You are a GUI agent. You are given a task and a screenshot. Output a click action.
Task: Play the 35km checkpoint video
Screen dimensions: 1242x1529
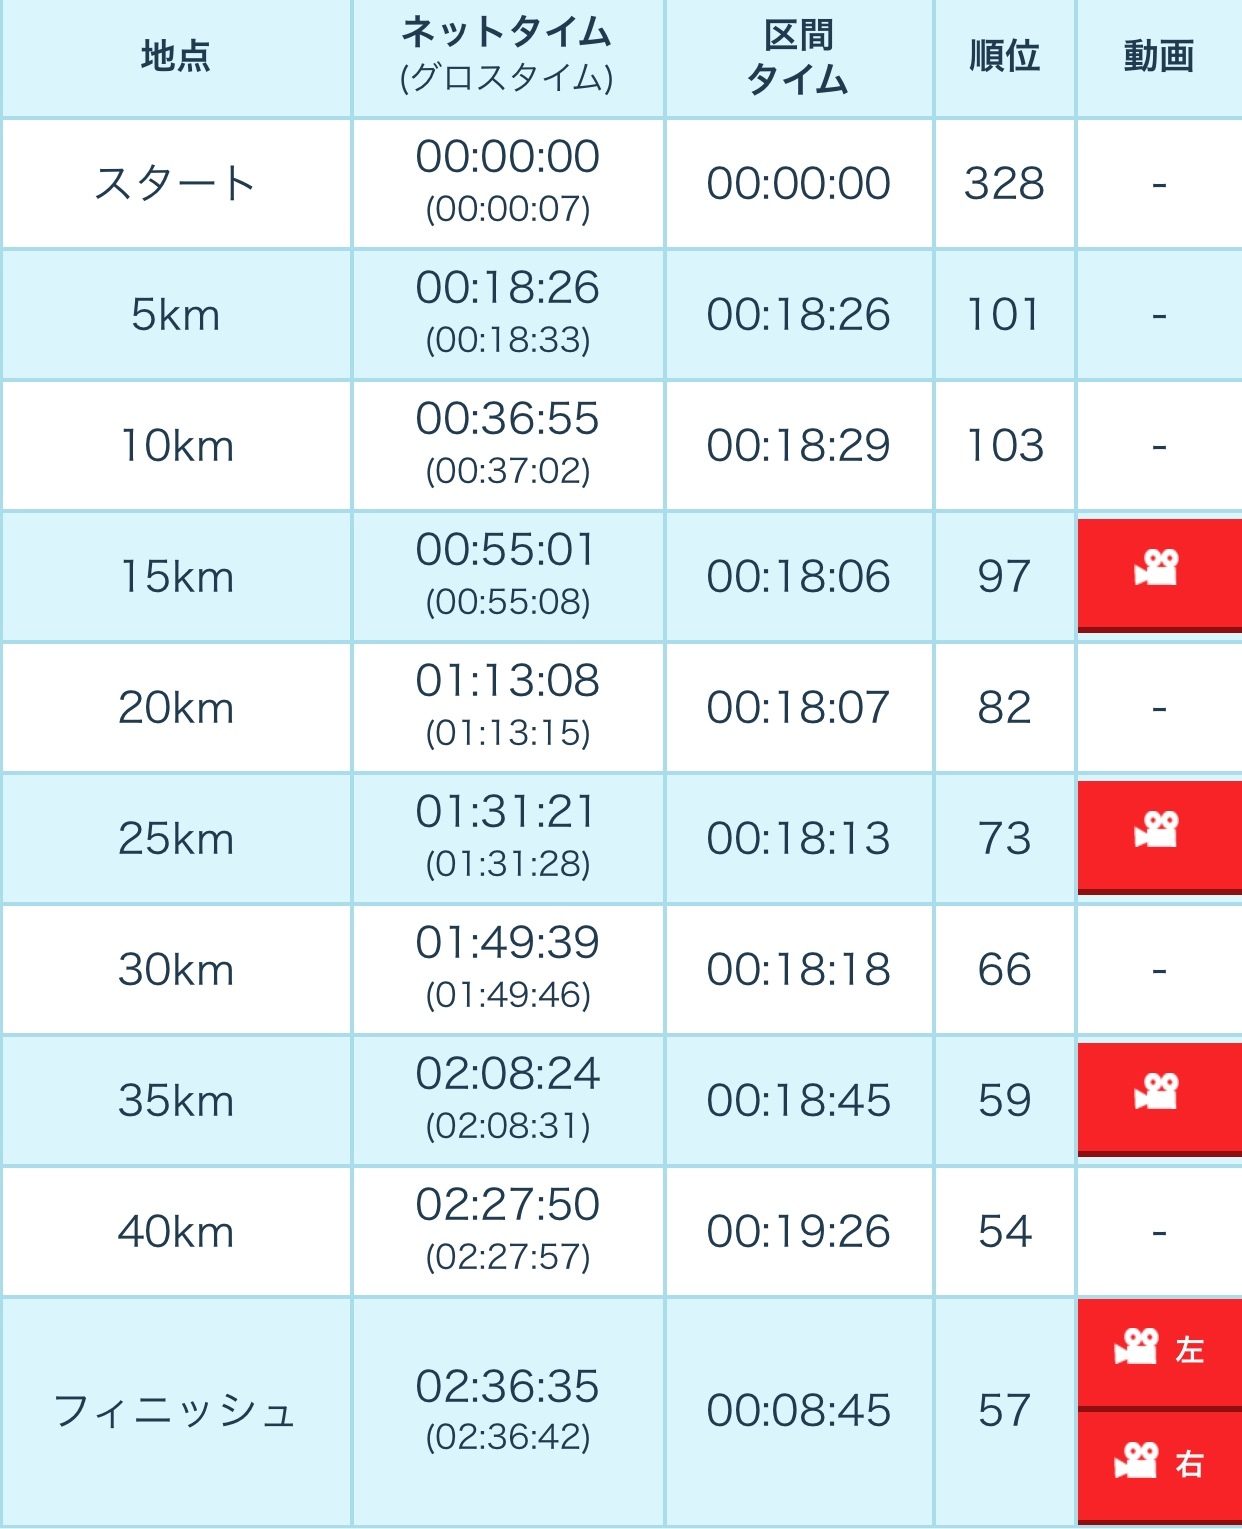coord(1159,1099)
